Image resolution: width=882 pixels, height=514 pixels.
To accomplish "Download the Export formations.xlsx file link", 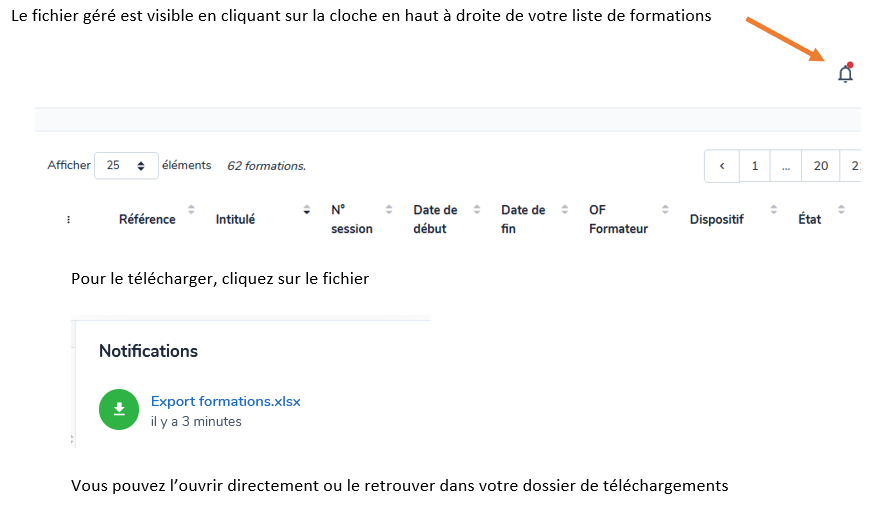I will 225,401.
